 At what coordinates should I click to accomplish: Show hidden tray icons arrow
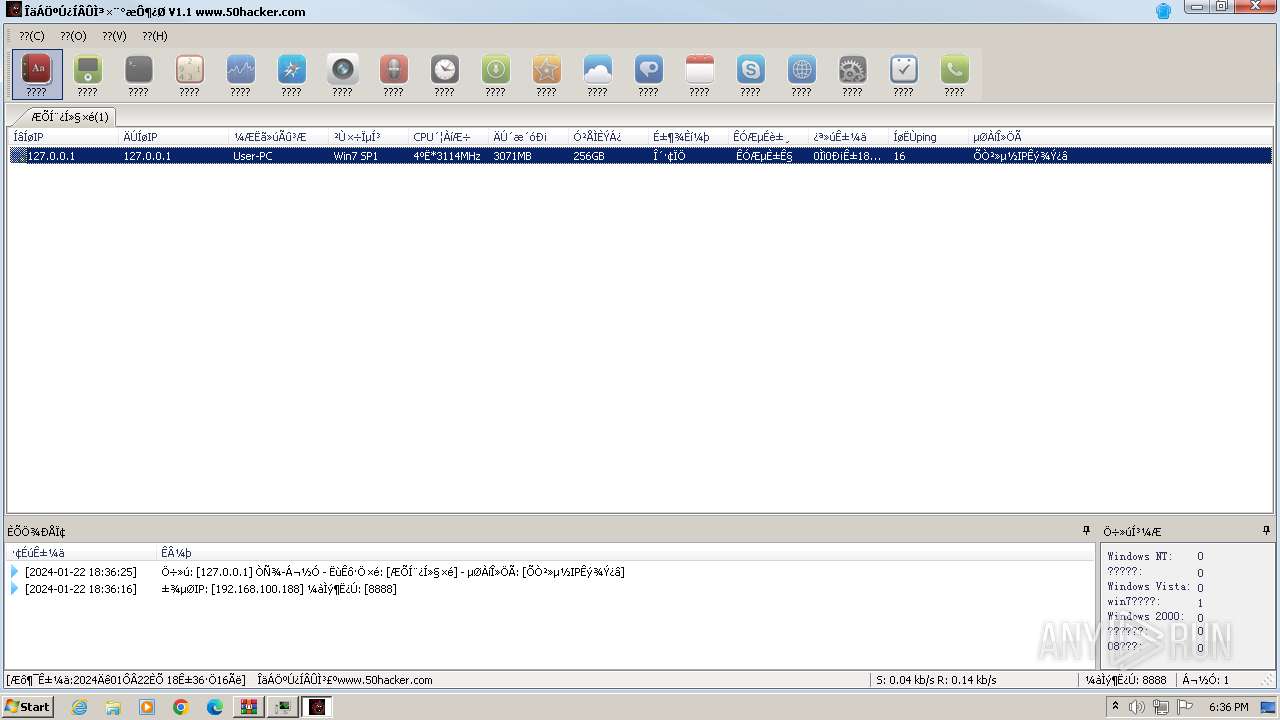point(1115,707)
